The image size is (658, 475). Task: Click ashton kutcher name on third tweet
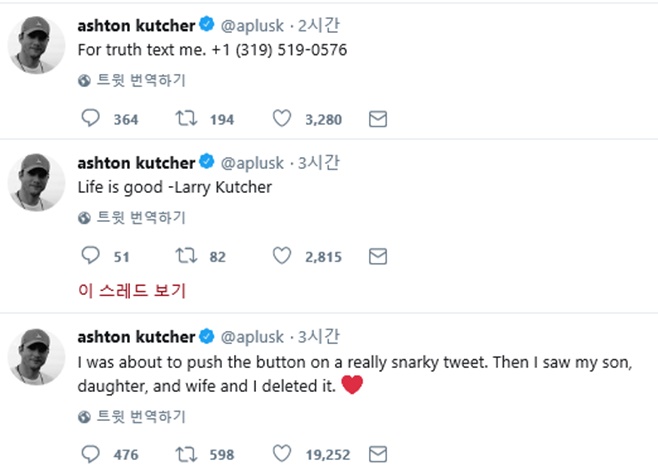pyautogui.click(x=136, y=335)
